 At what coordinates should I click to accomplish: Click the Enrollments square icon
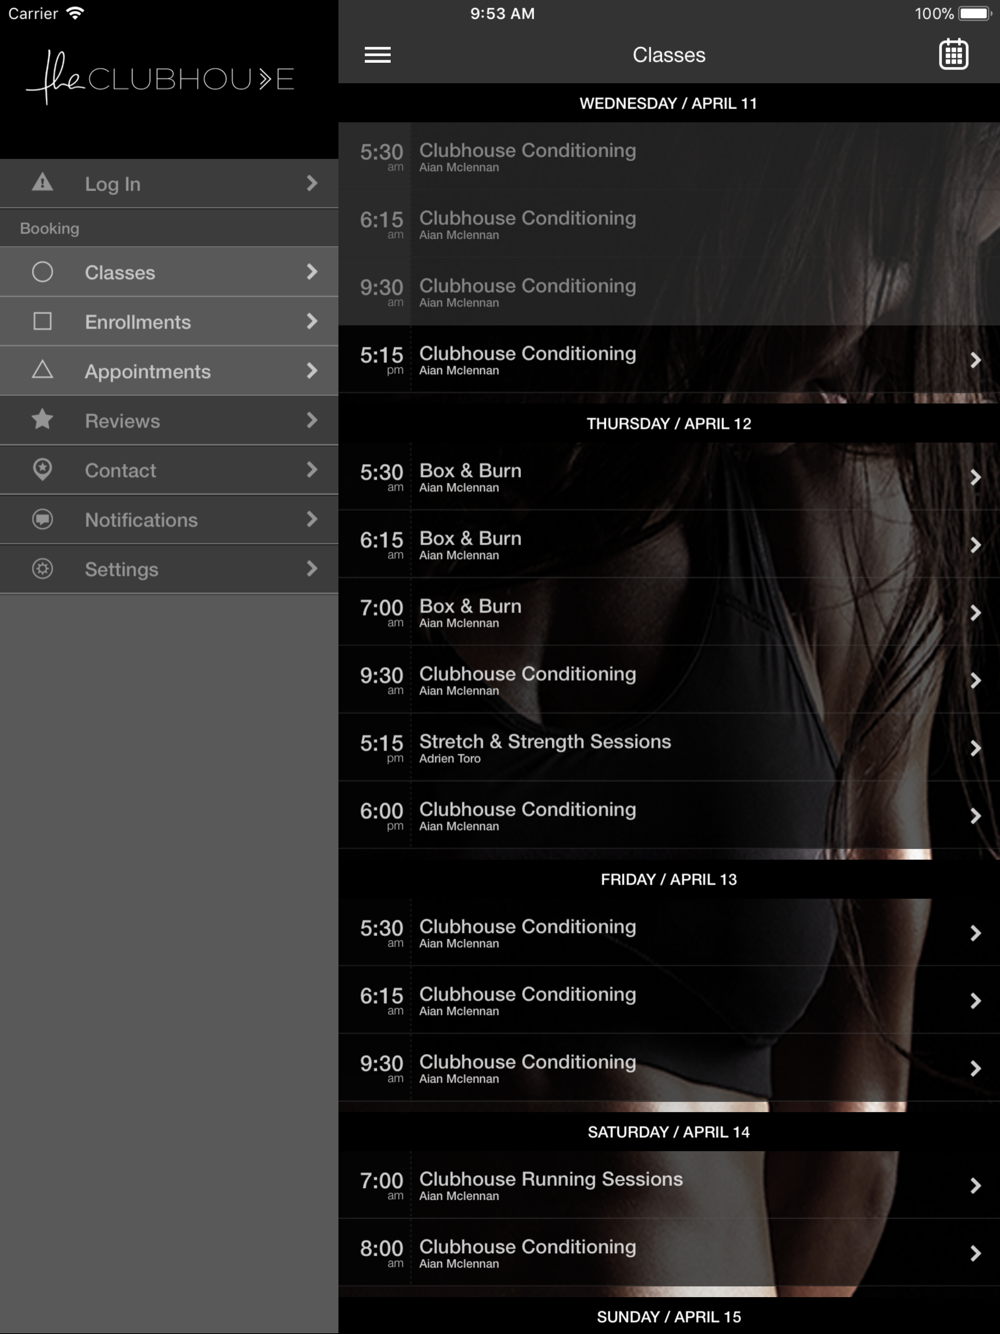coord(42,321)
